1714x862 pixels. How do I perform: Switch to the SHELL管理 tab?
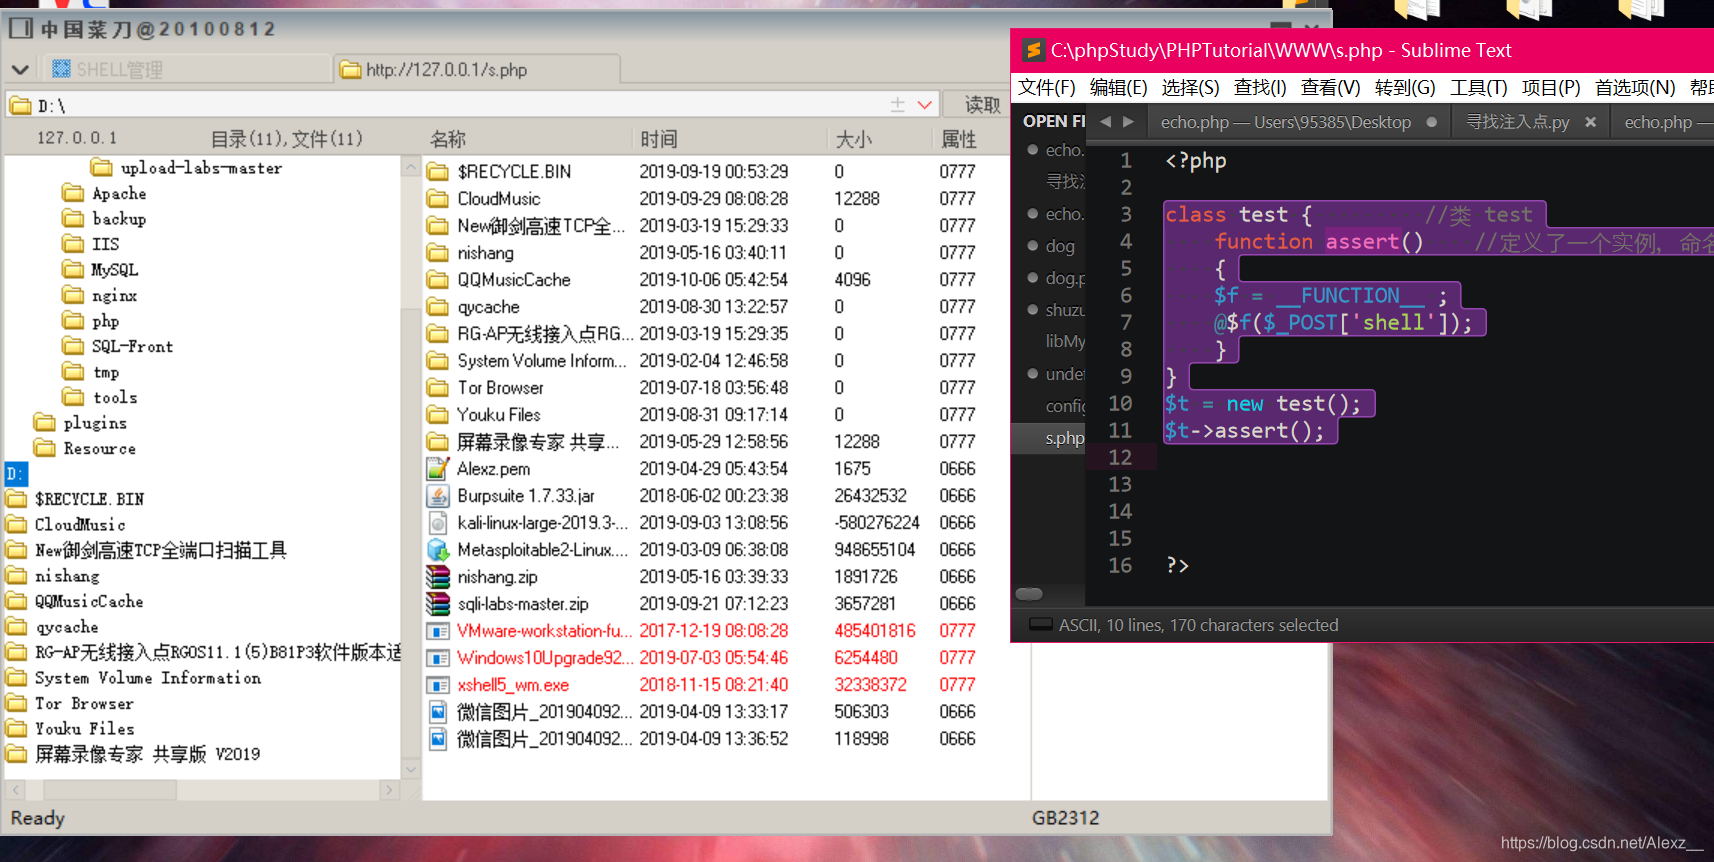point(188,69)
